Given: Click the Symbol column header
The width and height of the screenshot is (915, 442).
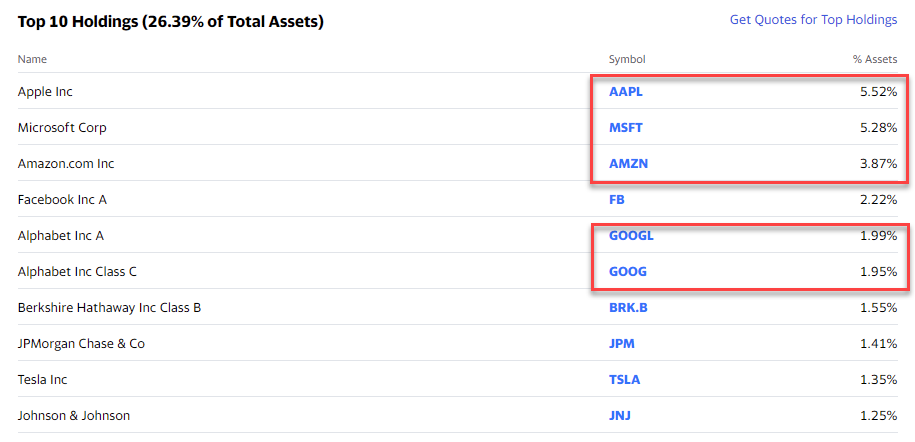Looking at the screenshot, I should tap(627, 60).
